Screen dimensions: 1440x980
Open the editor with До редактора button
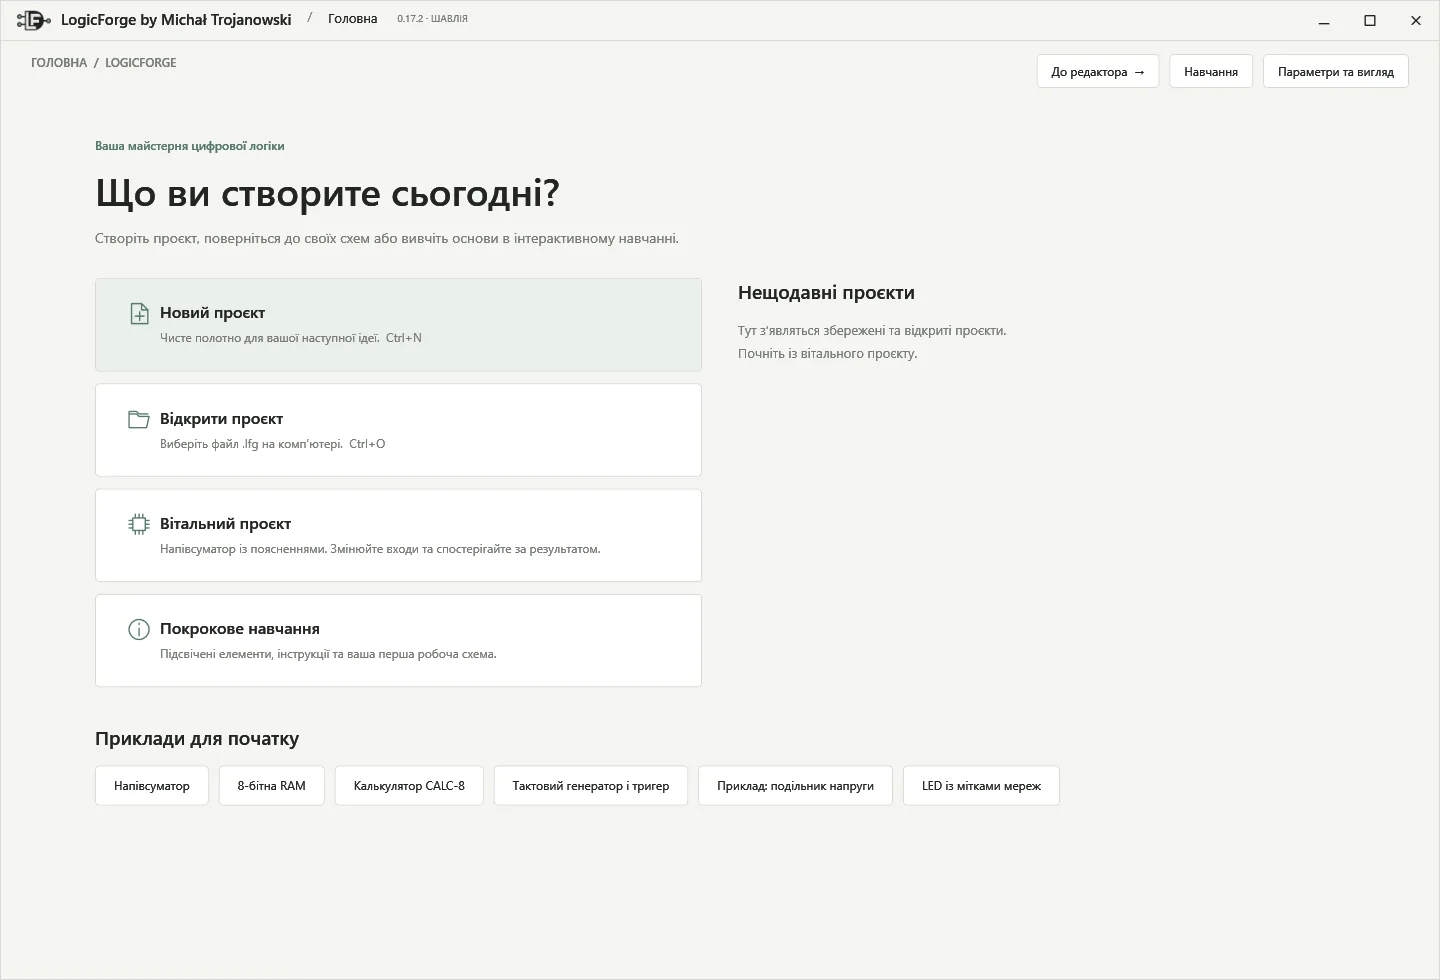(x=1098, y=72)
